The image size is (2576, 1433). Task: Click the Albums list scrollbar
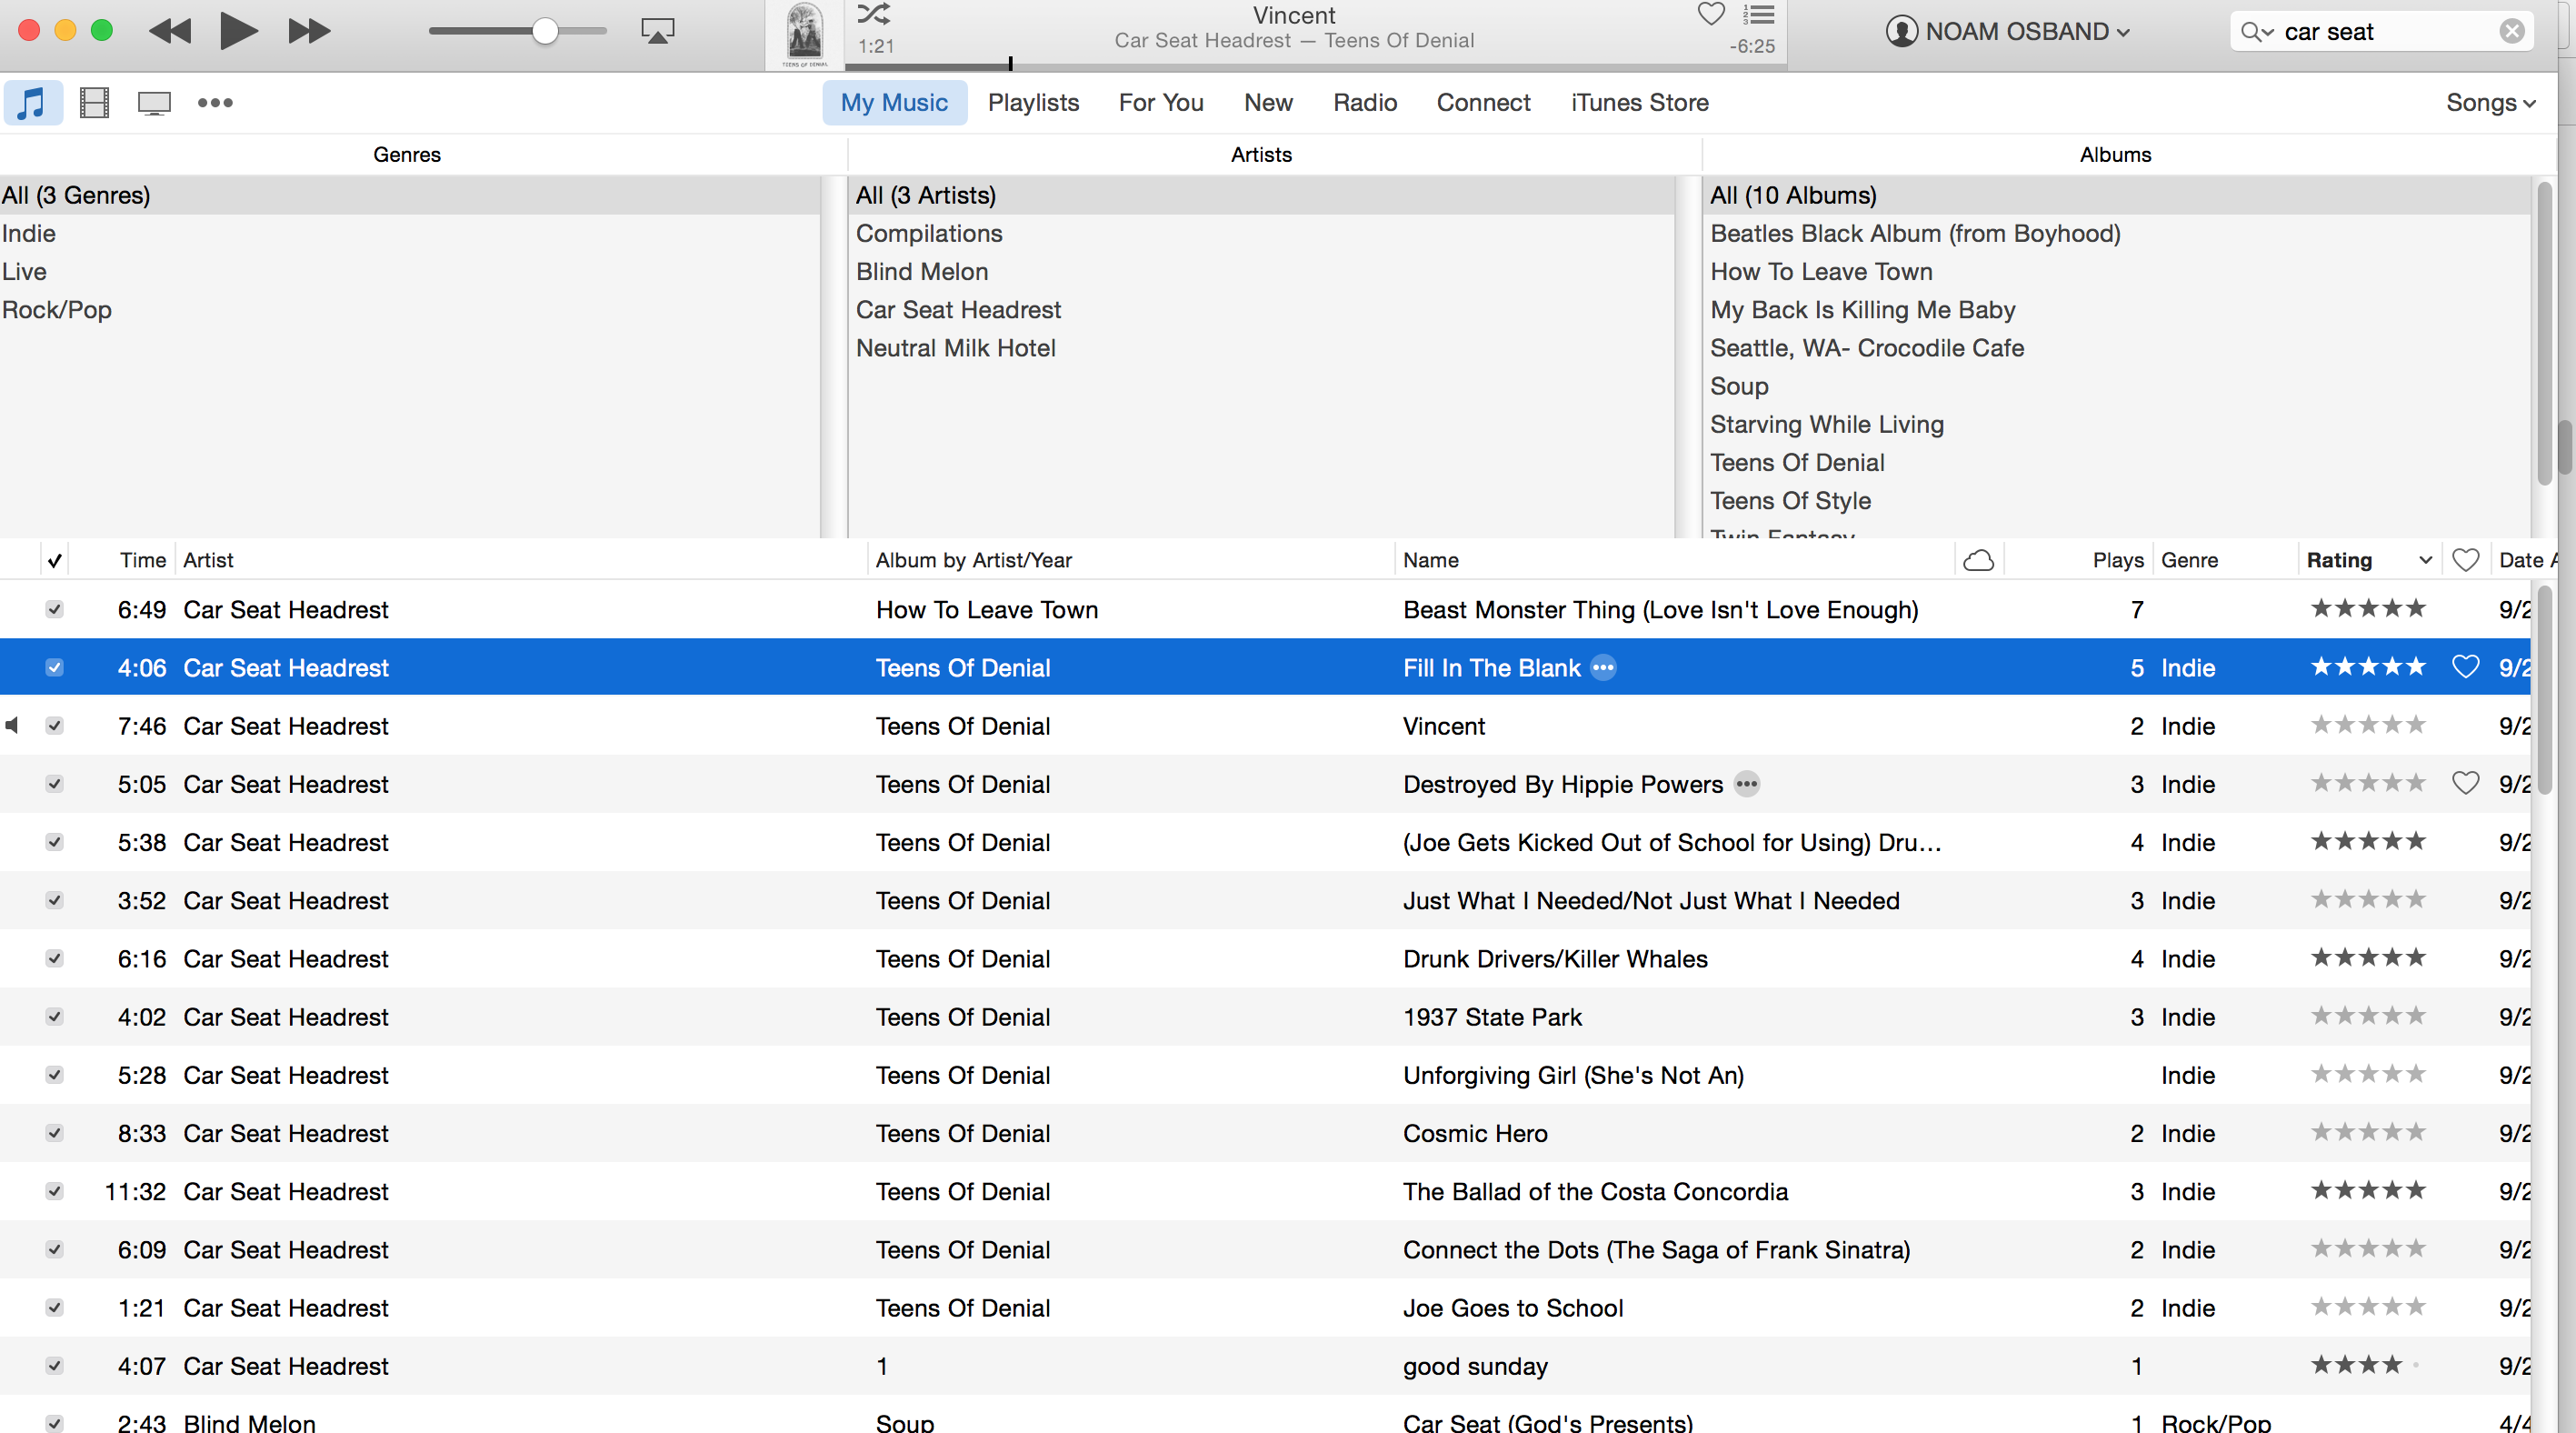(2544, 335)
